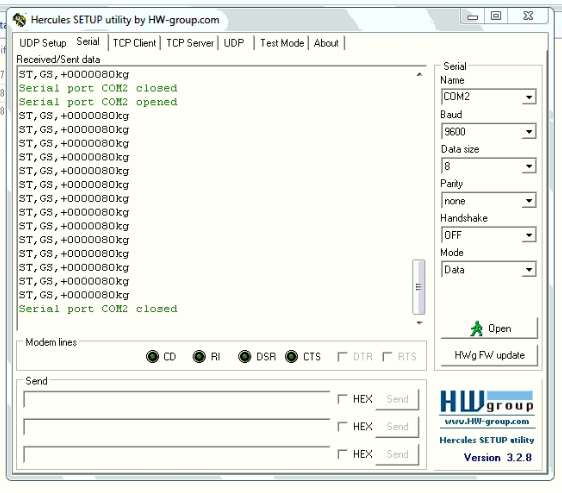
Task: Minimize the Hercules window
Action: [x=472, y=16]
